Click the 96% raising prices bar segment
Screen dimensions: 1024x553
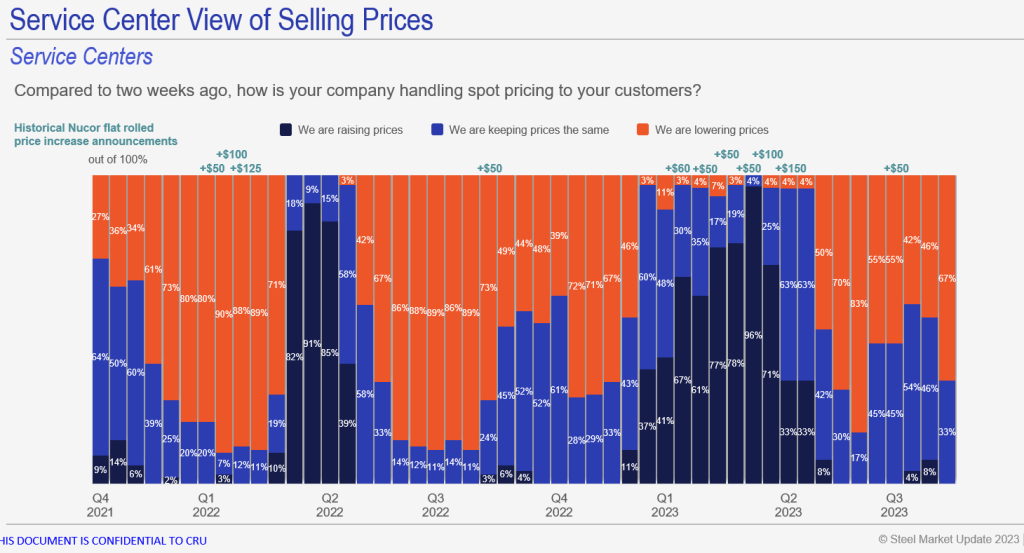[752, 335]
